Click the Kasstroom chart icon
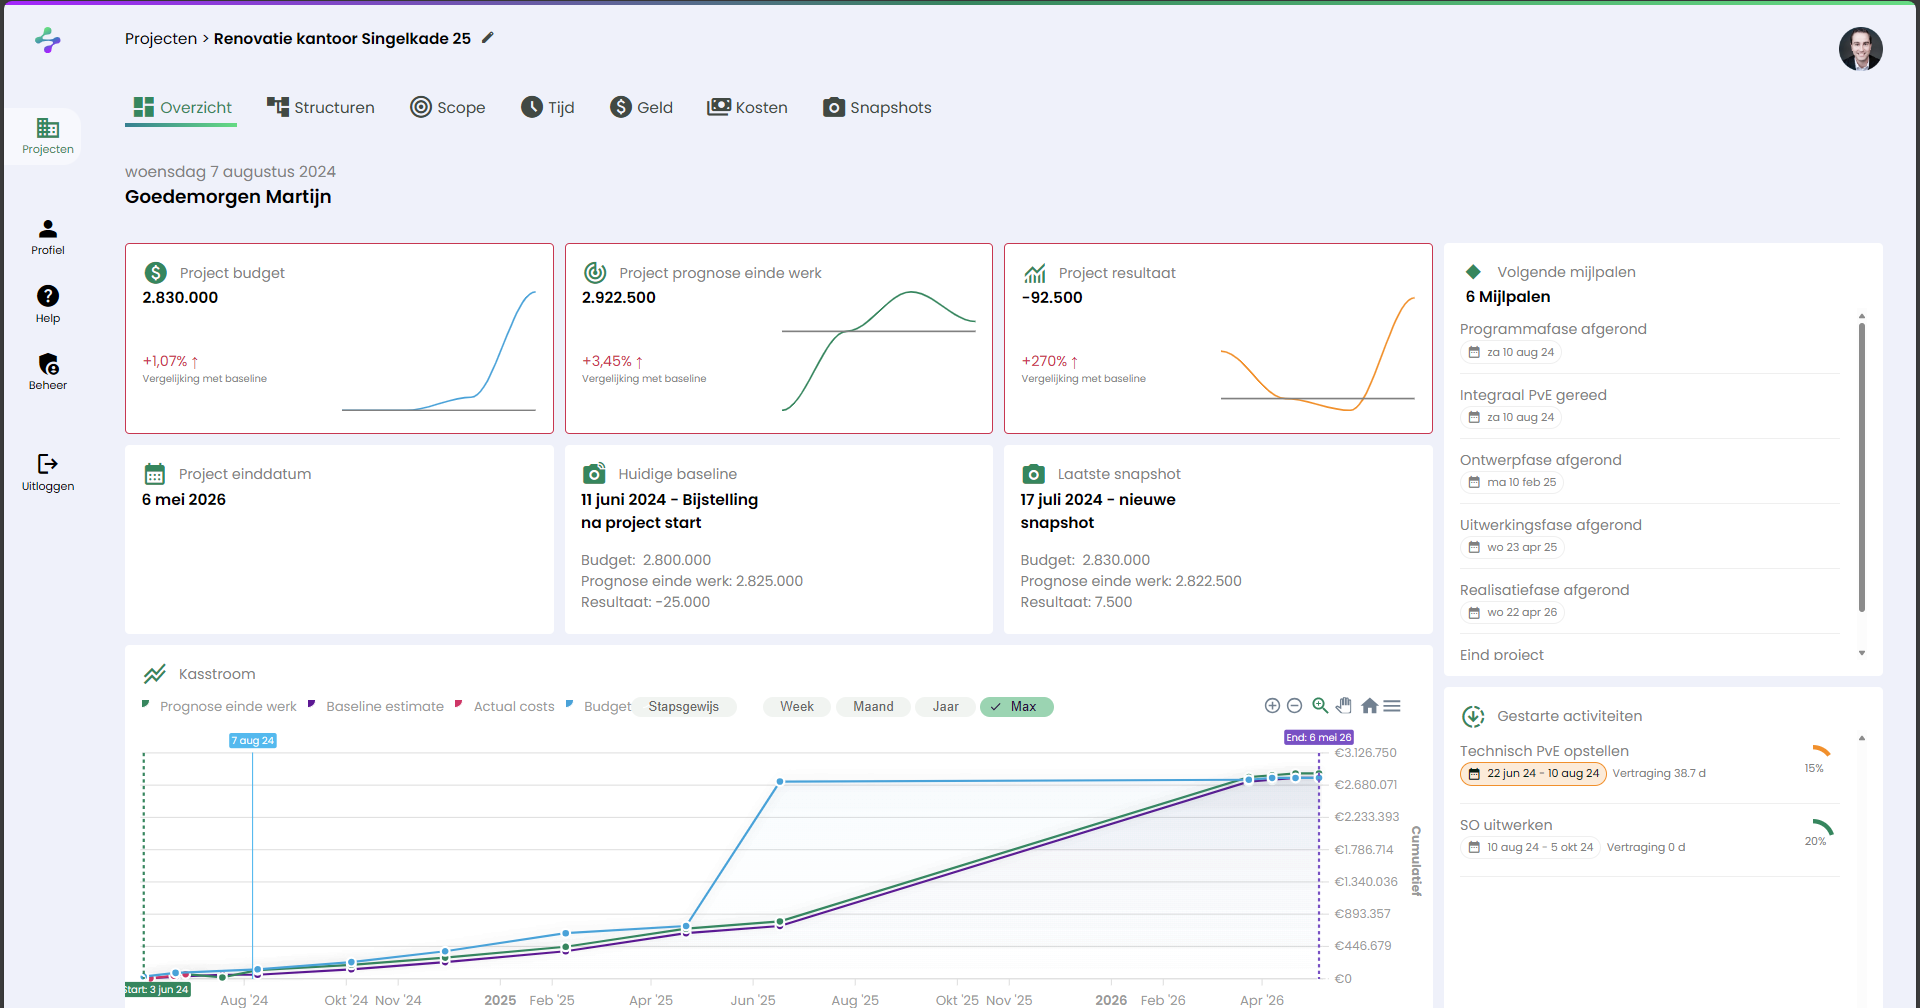The height and width of the screenshot is (1008, 1920). (x=155, y=673)
